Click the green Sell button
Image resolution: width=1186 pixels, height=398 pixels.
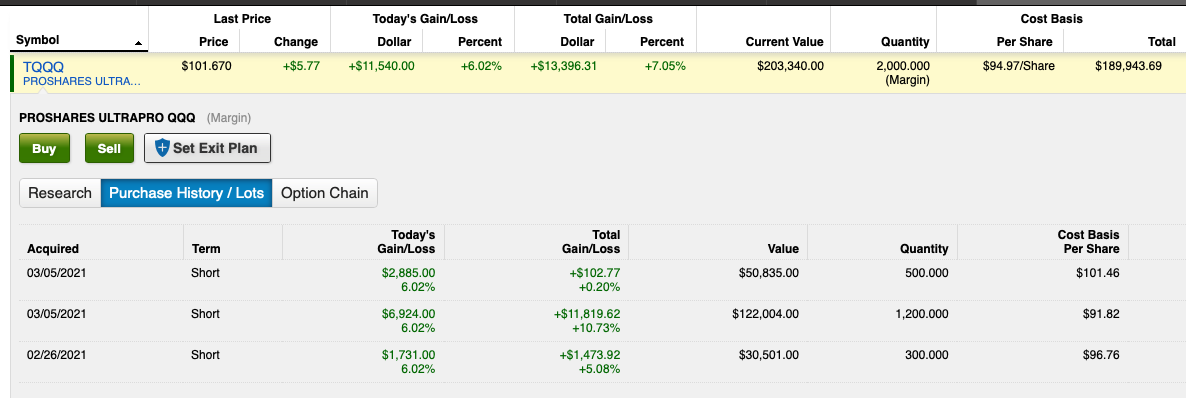pyautogui.click(x=109, y=148)
